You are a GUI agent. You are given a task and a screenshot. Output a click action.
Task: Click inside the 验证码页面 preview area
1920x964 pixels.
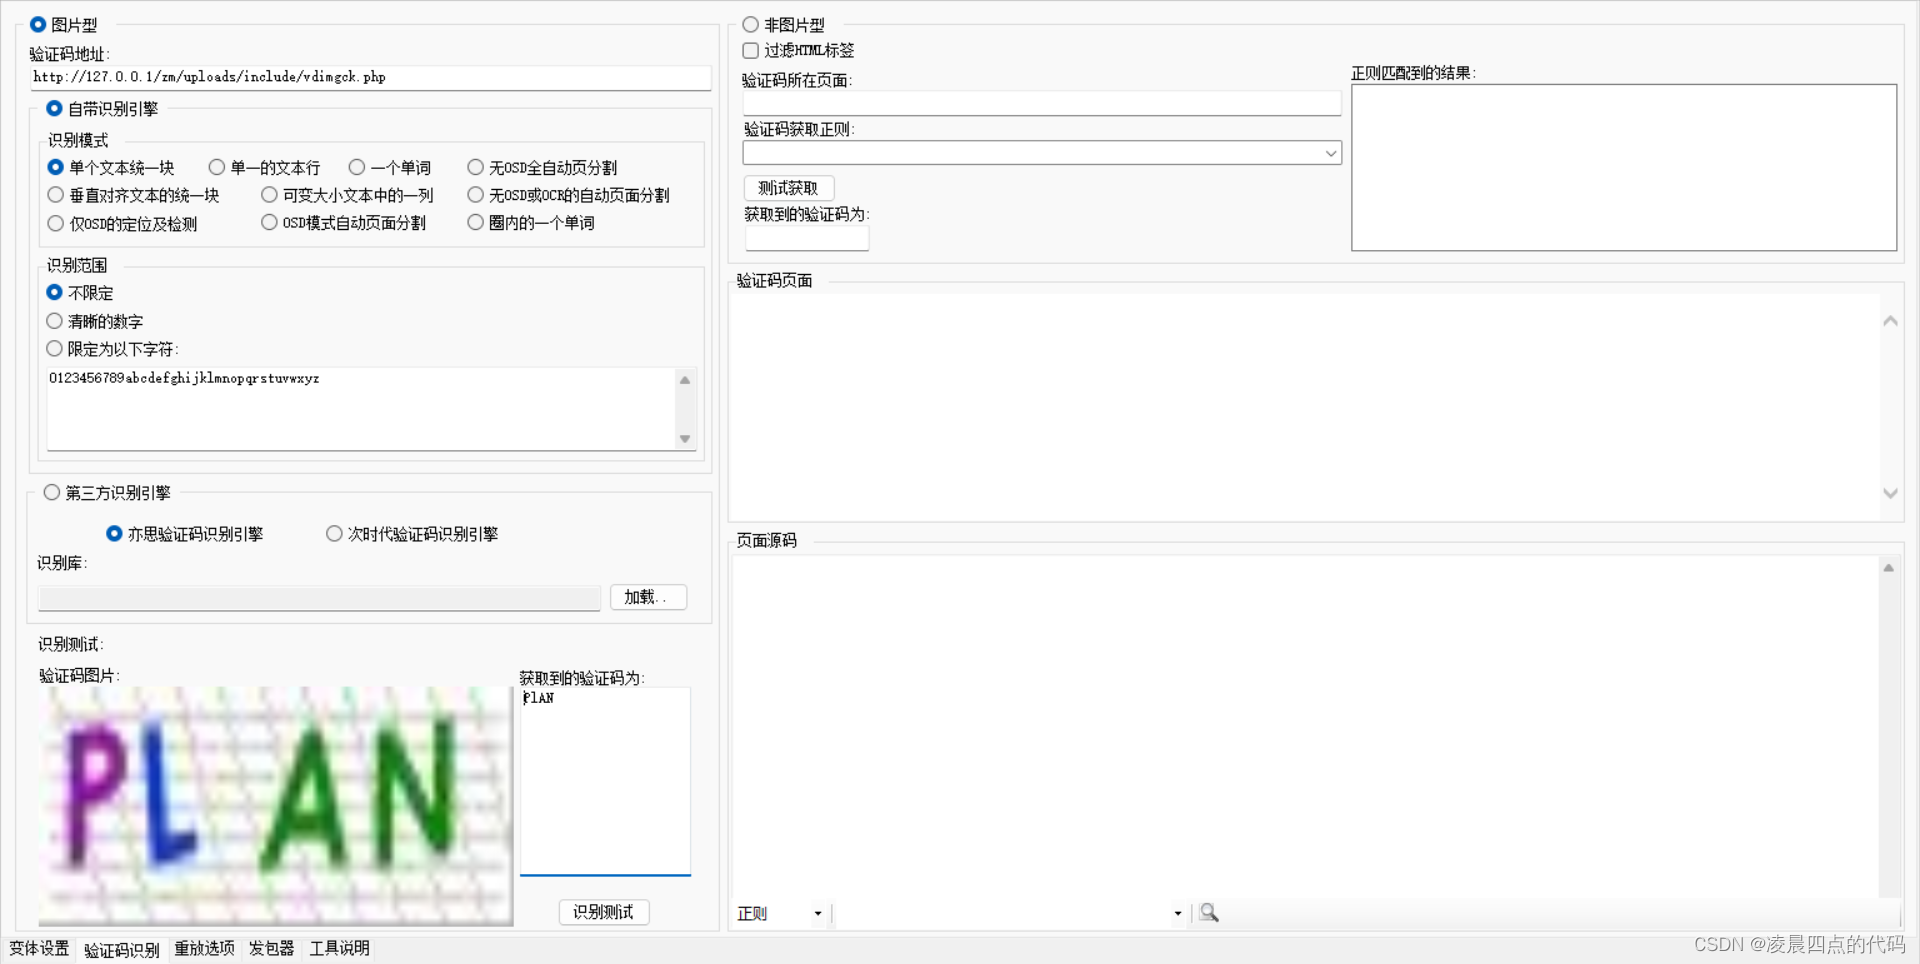[1305, 406]
